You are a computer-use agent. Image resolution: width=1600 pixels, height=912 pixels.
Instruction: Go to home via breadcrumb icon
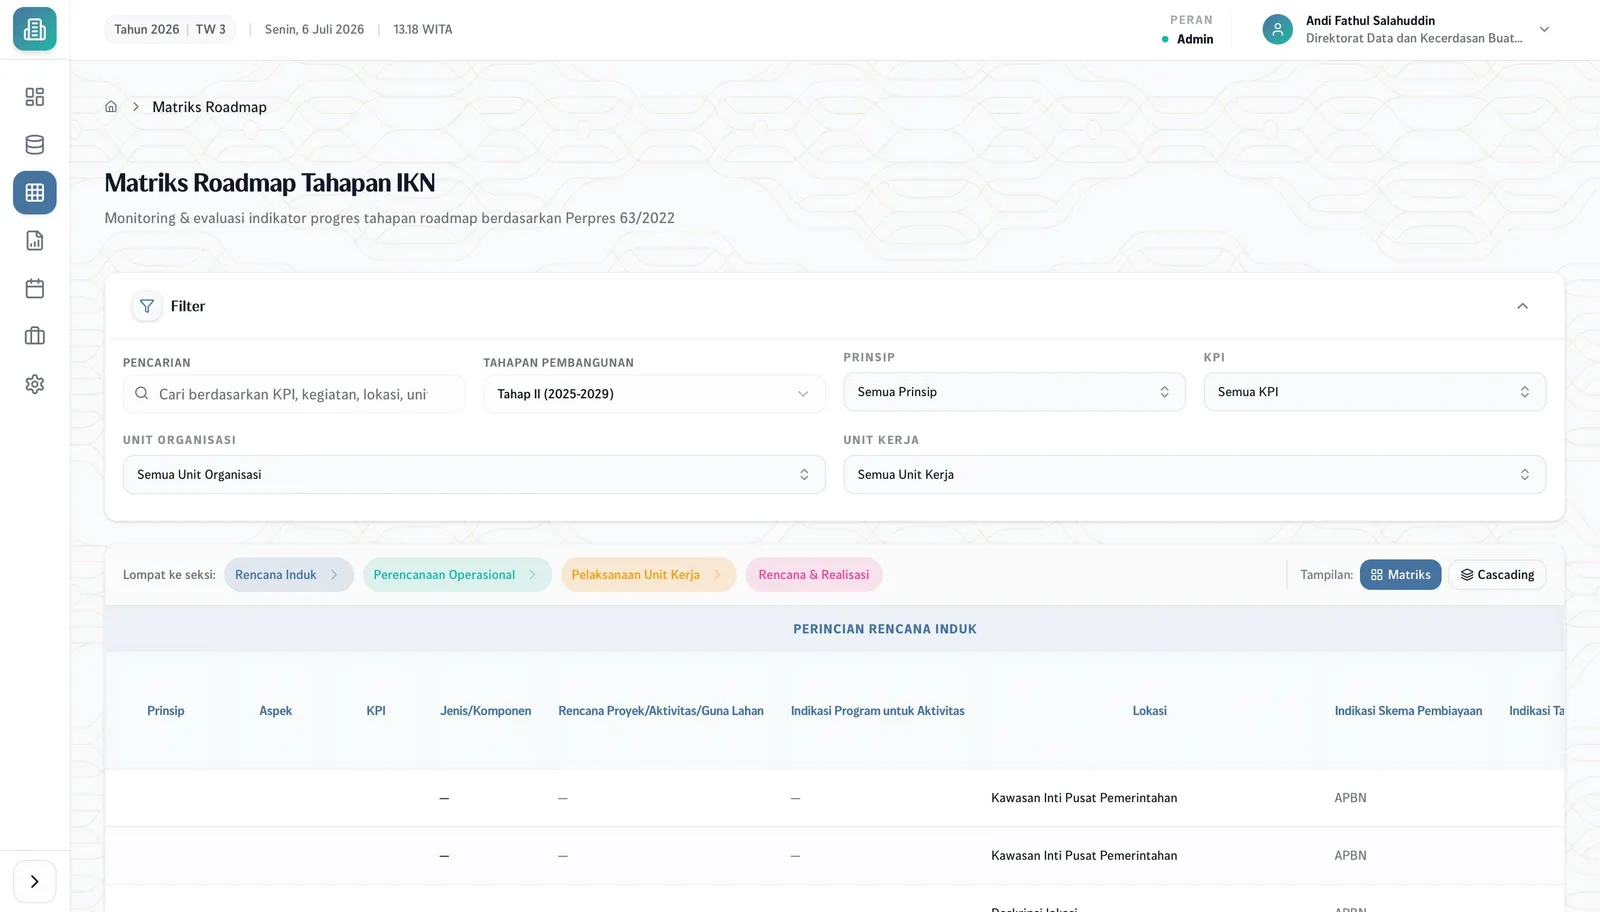pos(111,107)
